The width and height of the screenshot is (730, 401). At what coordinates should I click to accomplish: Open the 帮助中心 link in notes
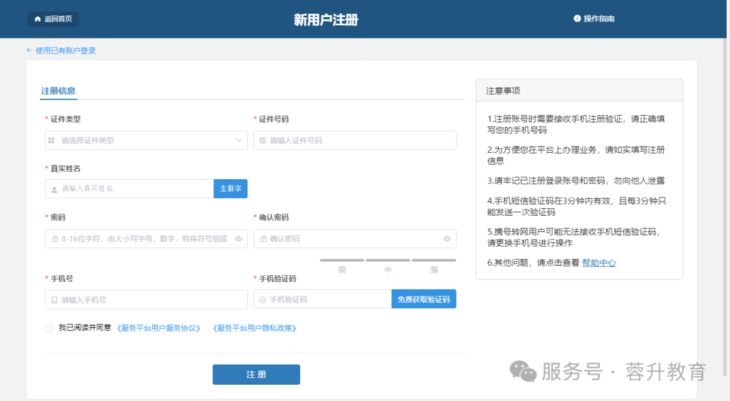point(598,263)
